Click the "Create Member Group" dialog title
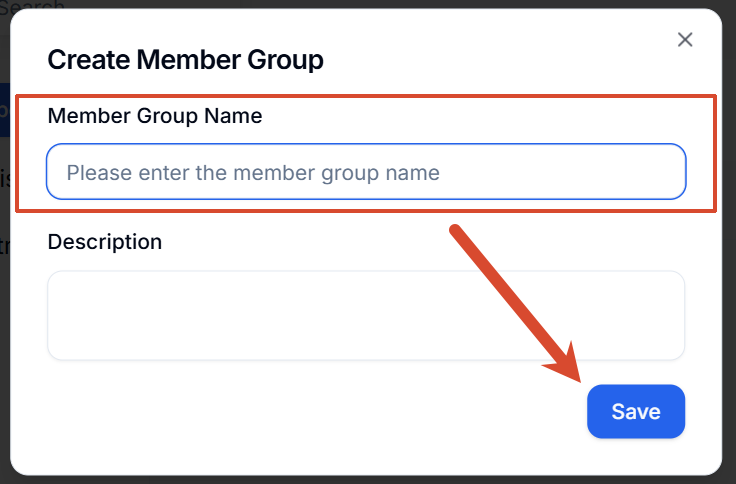The height and width of the screenshot is (484, 736). click(185, 60)
